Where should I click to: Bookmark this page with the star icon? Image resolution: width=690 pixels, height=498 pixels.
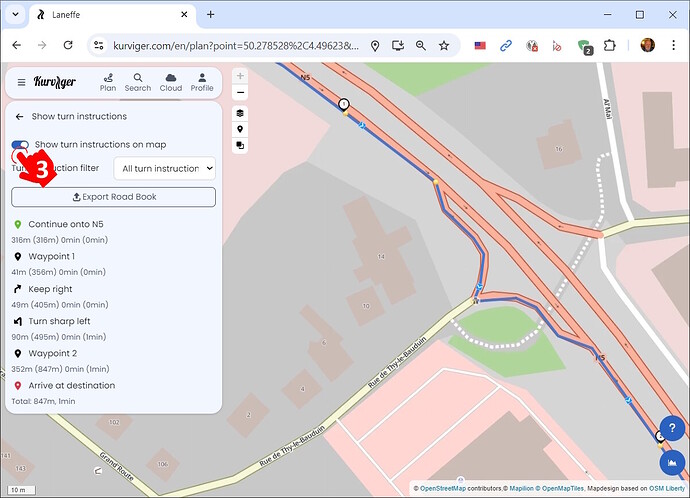444,45
